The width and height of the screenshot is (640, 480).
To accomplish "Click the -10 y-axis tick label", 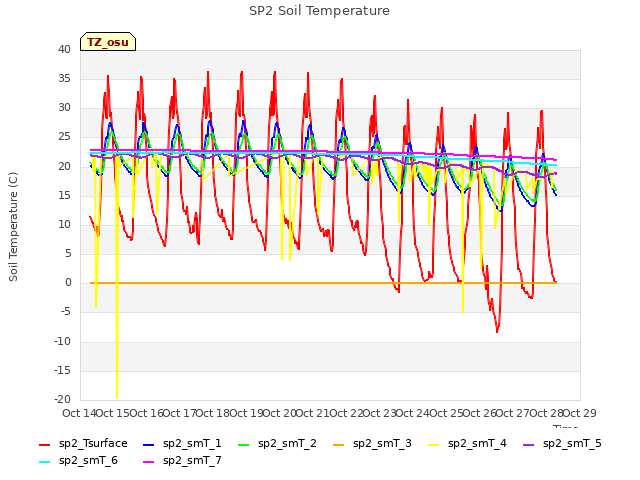I will [x=62, y=341].
